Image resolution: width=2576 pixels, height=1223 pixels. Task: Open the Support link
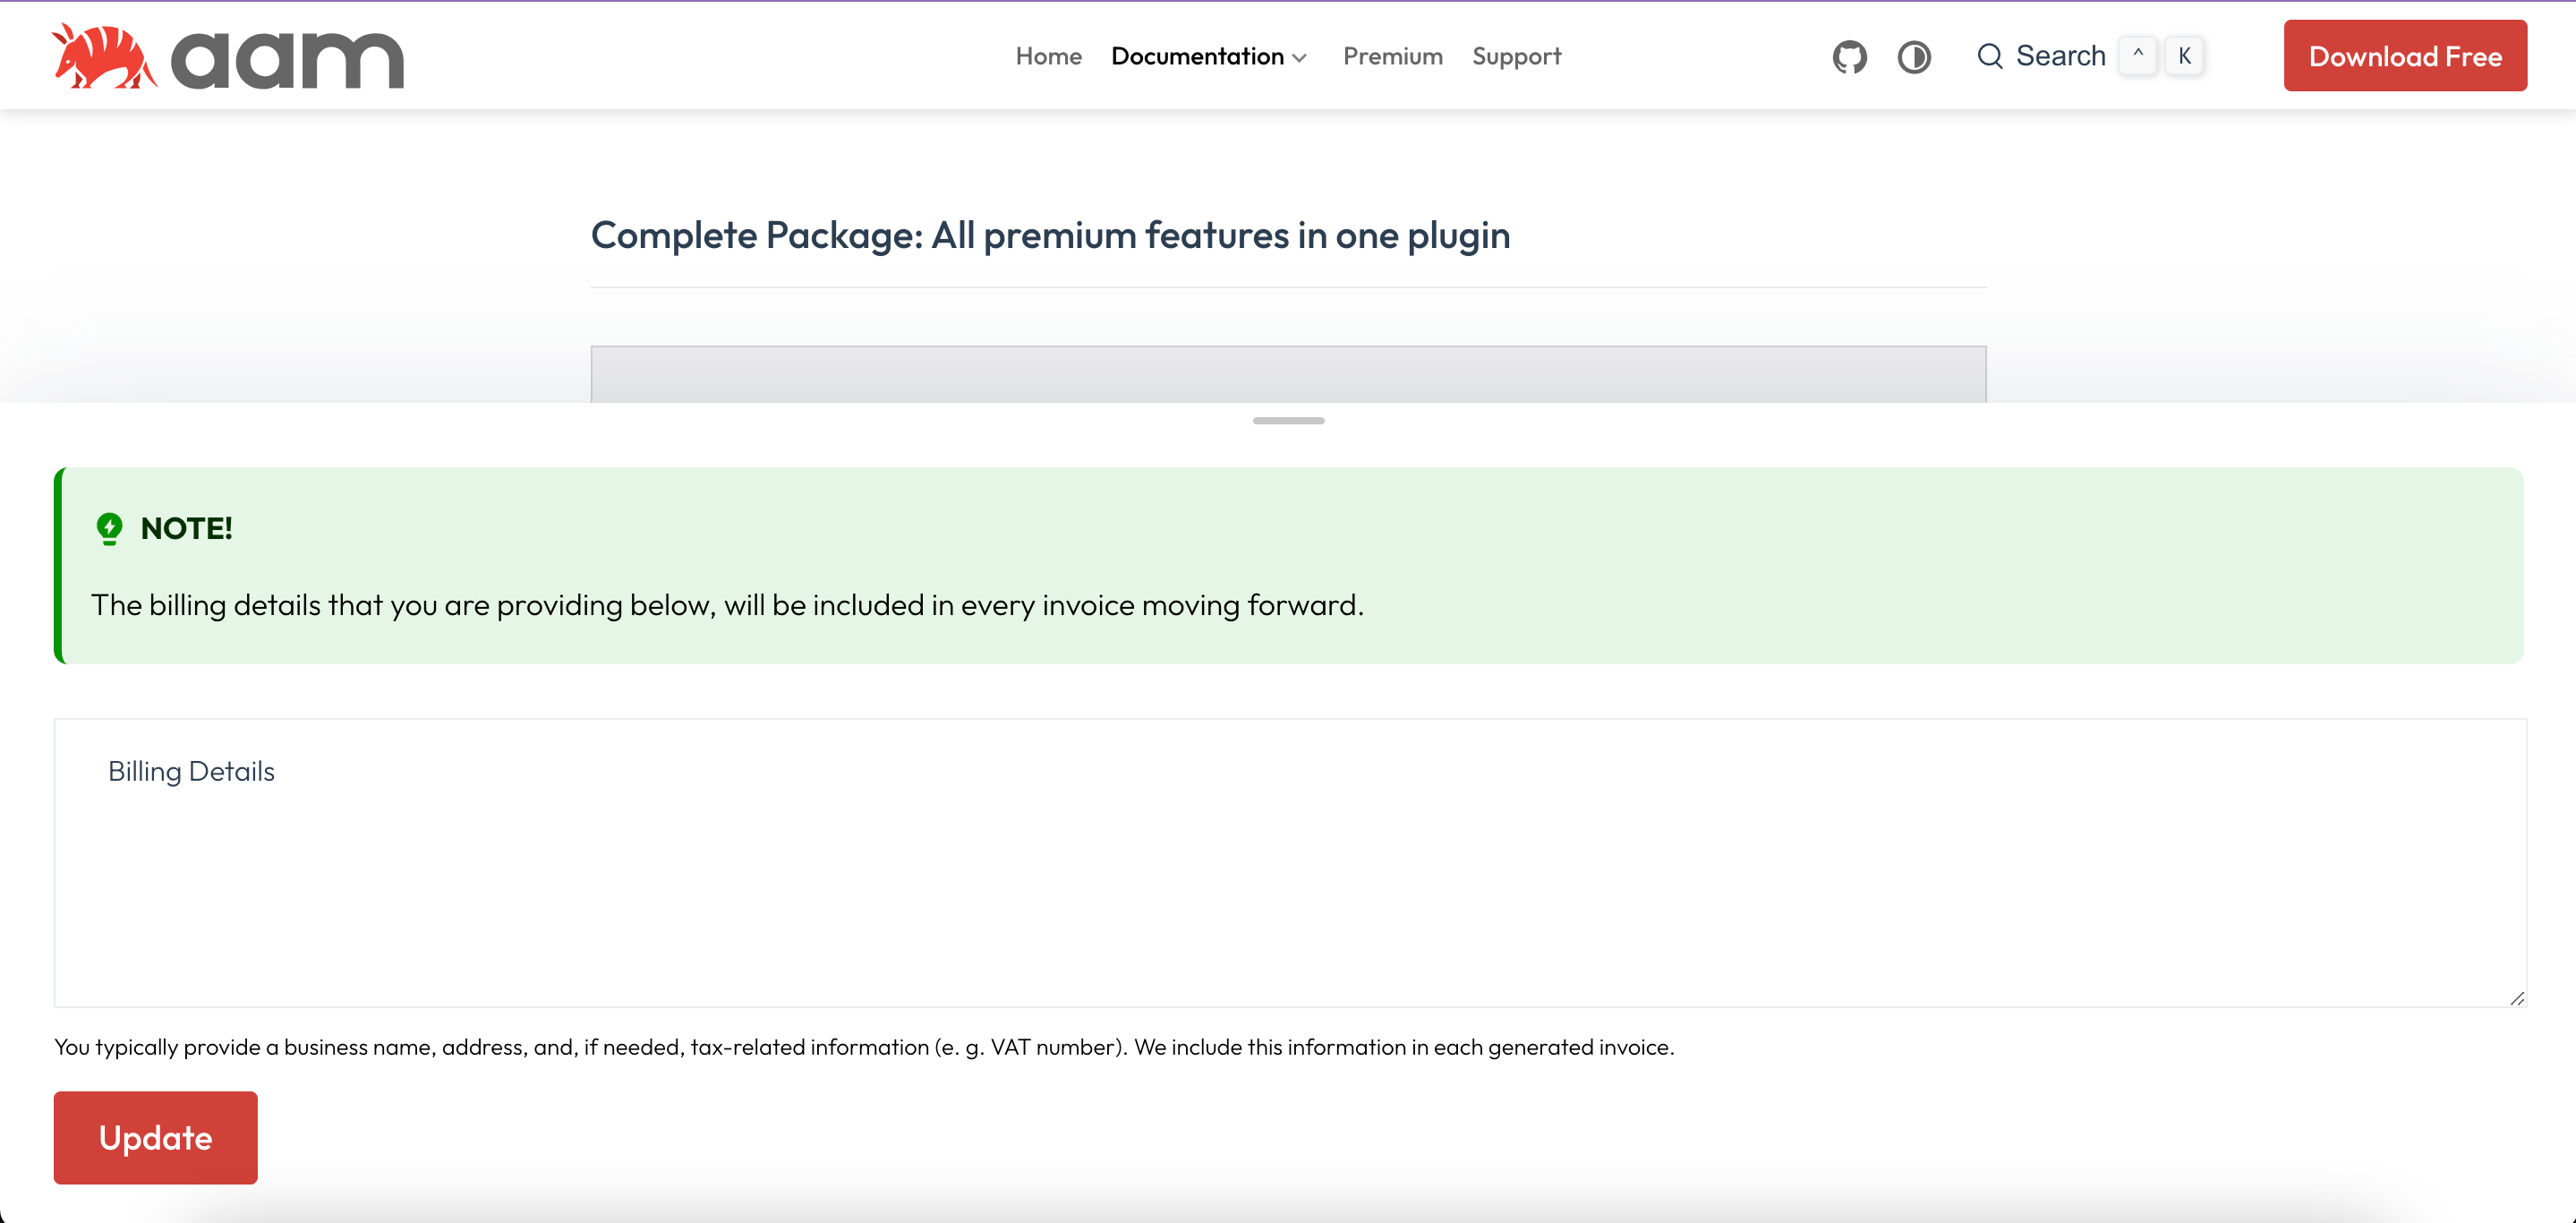click(1516, 57)
